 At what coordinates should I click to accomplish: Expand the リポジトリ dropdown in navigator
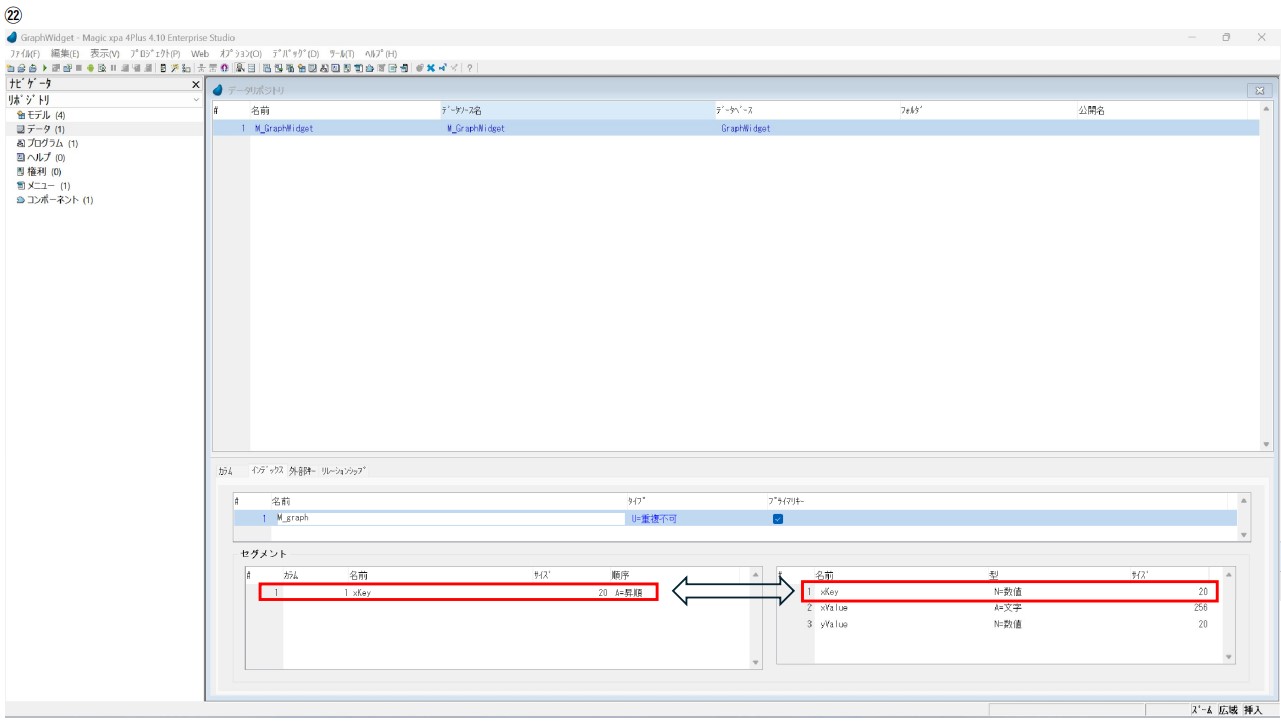coord(196,102)
